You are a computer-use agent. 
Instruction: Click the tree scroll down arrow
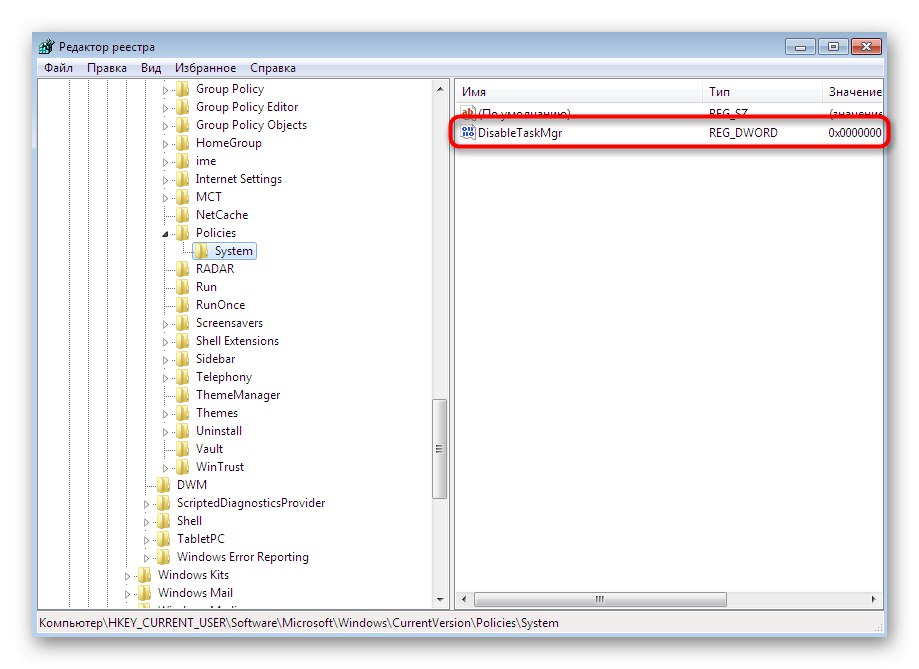[440, 599]
